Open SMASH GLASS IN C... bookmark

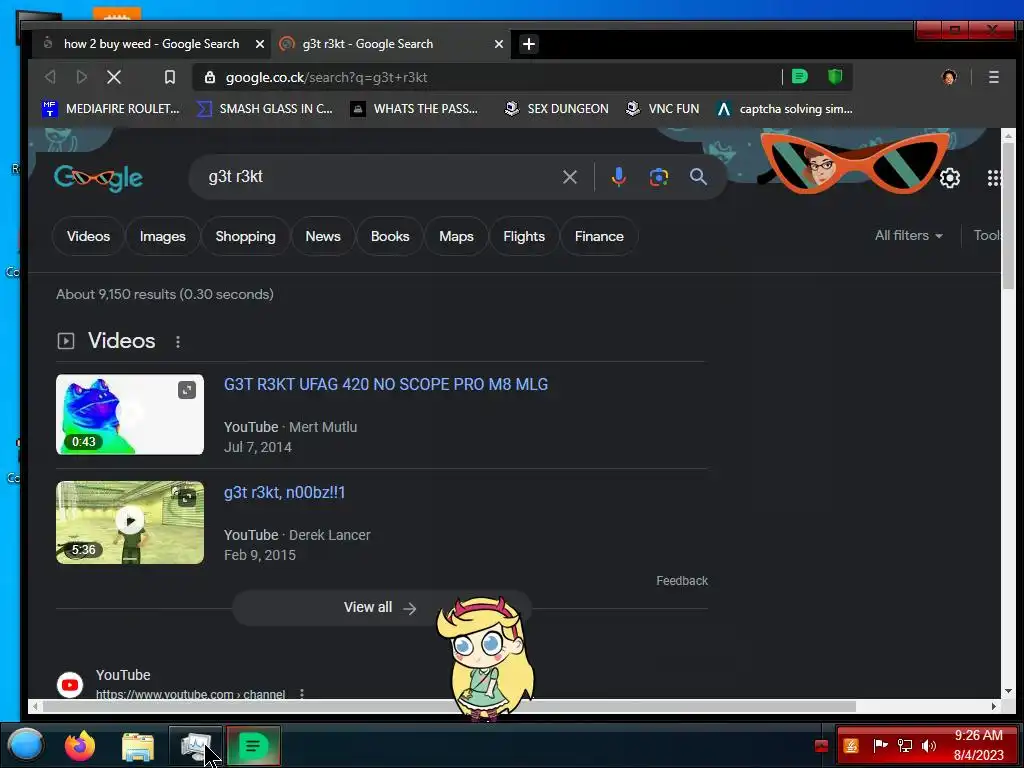[x=265, y=109]
